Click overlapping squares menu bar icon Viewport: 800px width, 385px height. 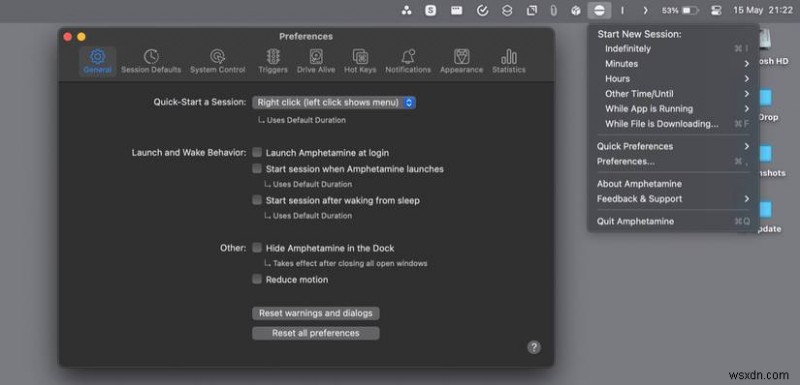coord(532,10)
